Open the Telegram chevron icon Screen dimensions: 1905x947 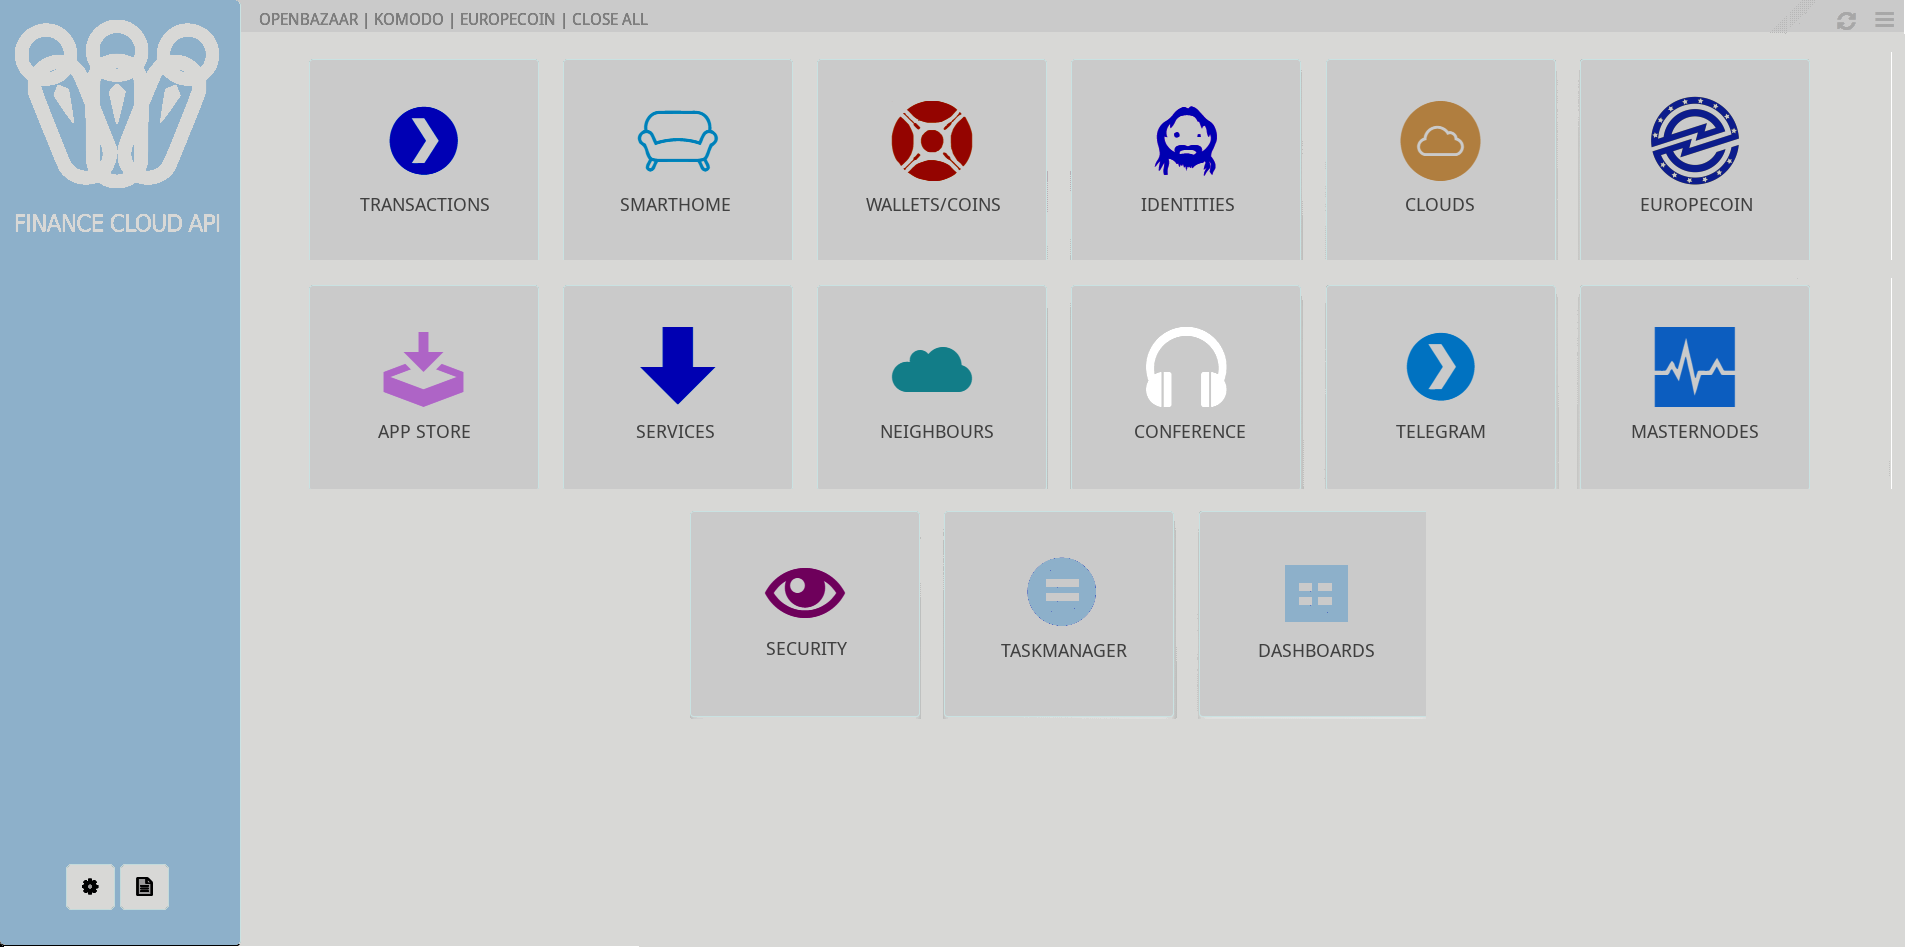1440,367
